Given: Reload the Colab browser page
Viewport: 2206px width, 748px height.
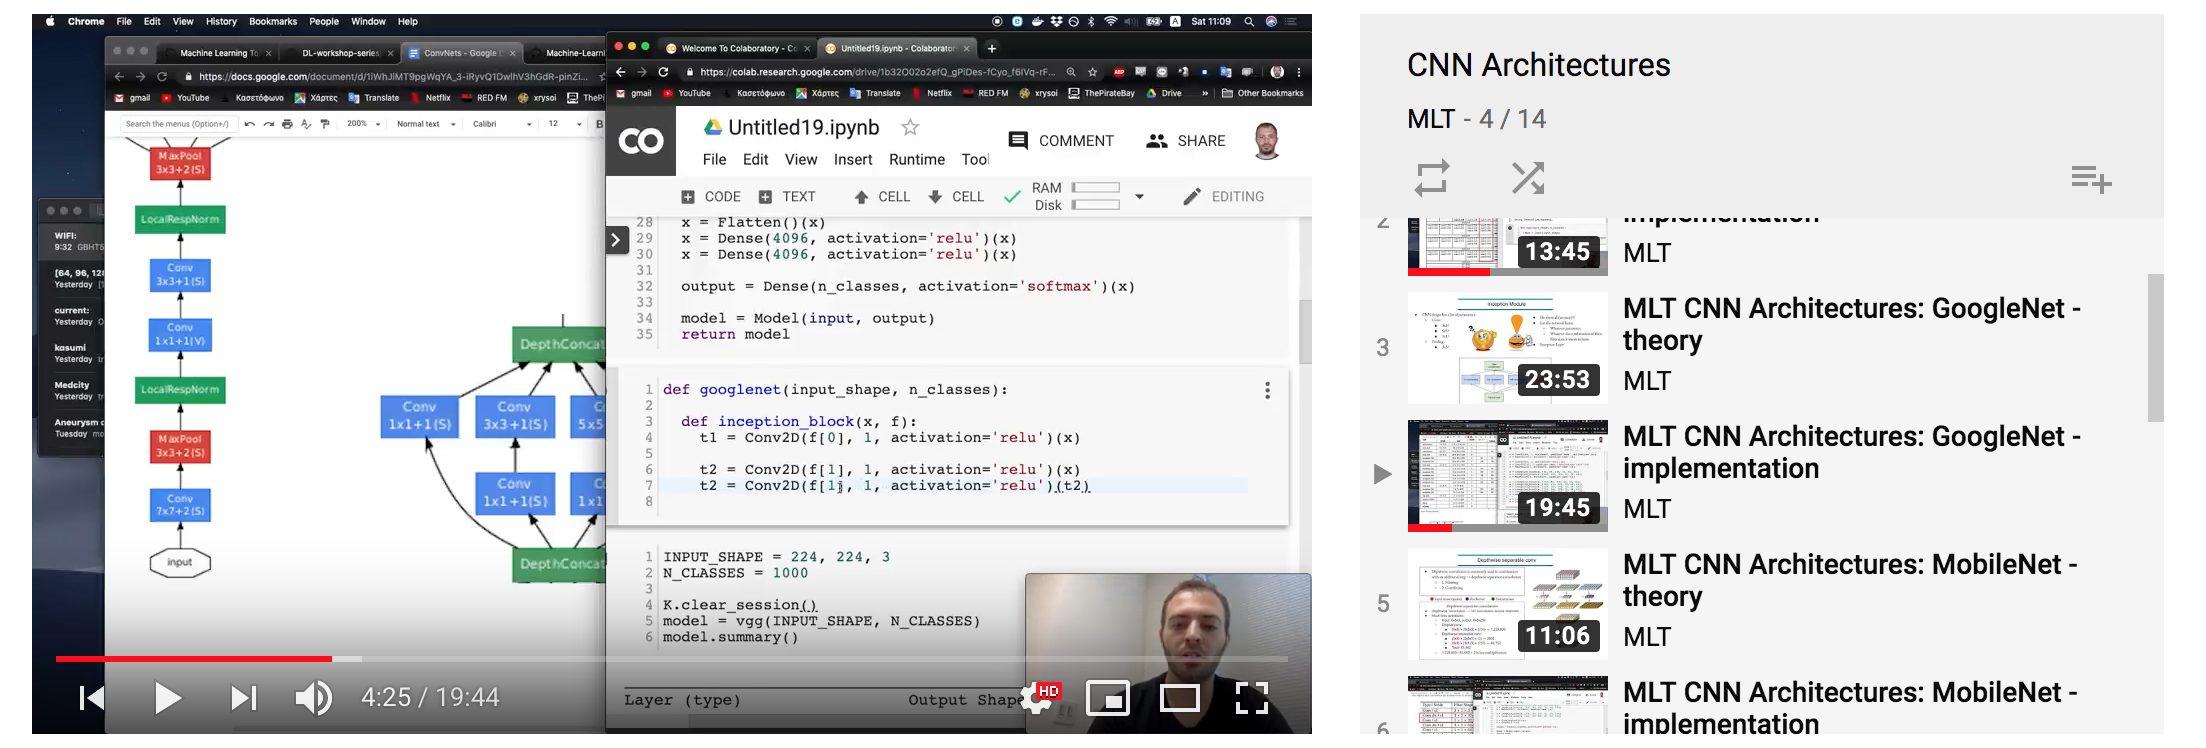Looking at the screenshot, I should click(663, 72).
